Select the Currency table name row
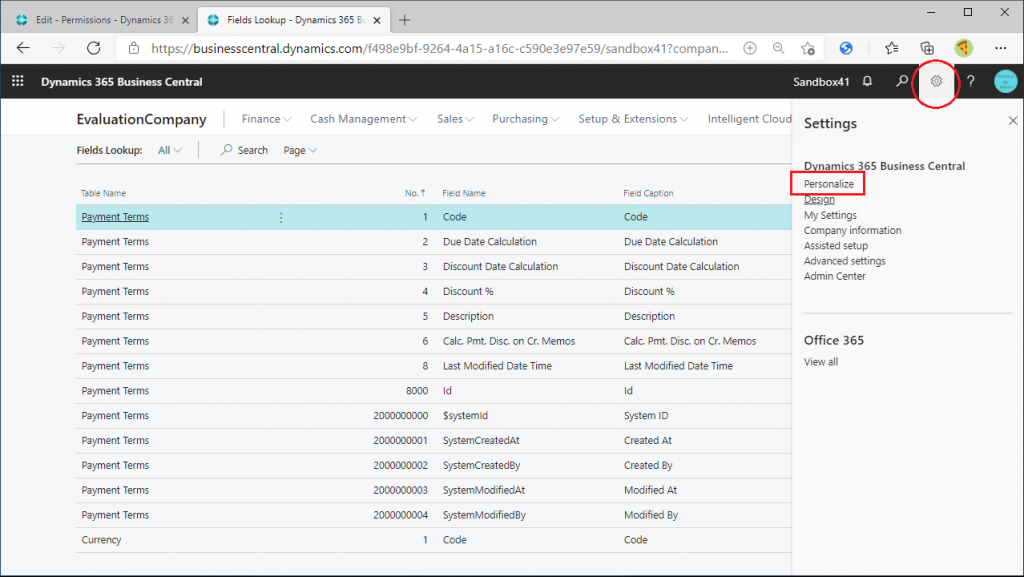1024x577 pixels. coord(101,540)
